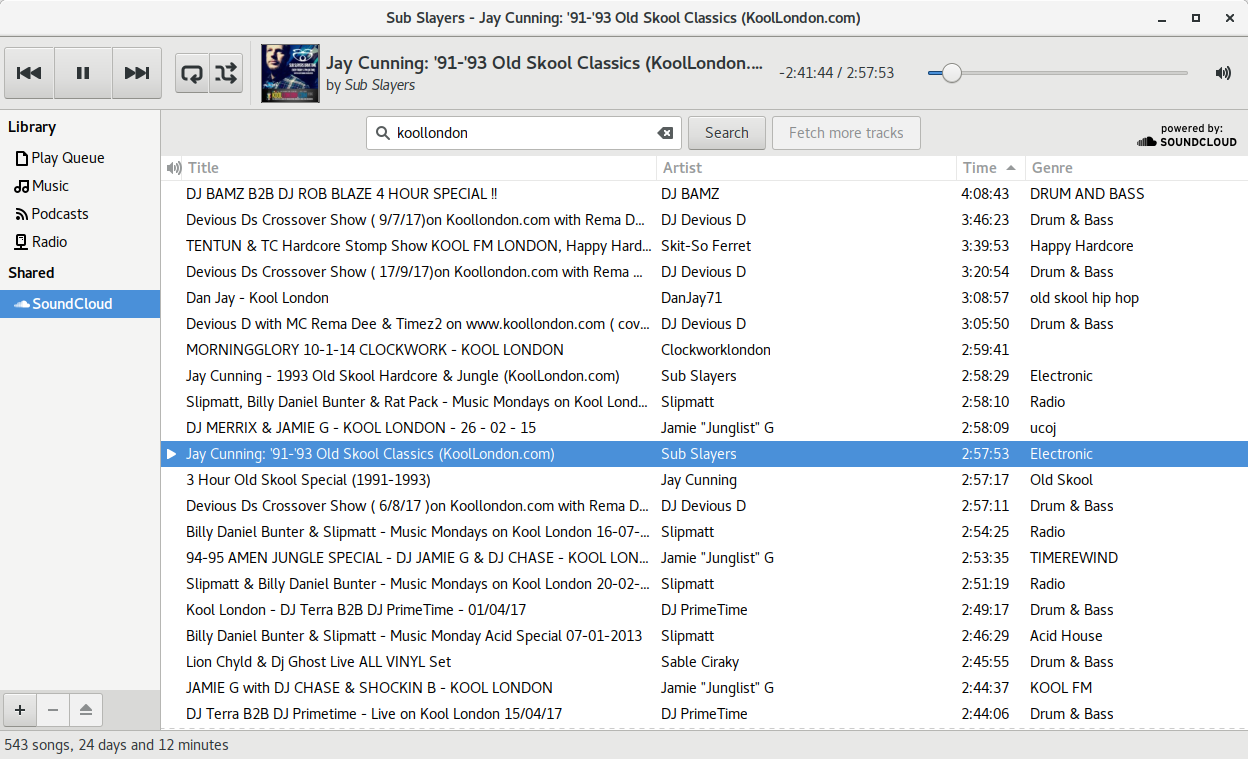Select Podcasts in the sidebar
1248x759 pixels.
click(59, 214)
